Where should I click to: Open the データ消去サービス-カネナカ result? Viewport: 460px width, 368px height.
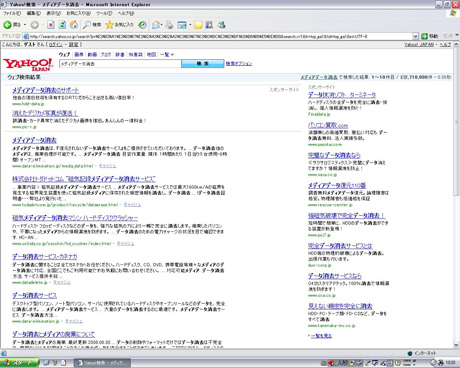point(45,257)
